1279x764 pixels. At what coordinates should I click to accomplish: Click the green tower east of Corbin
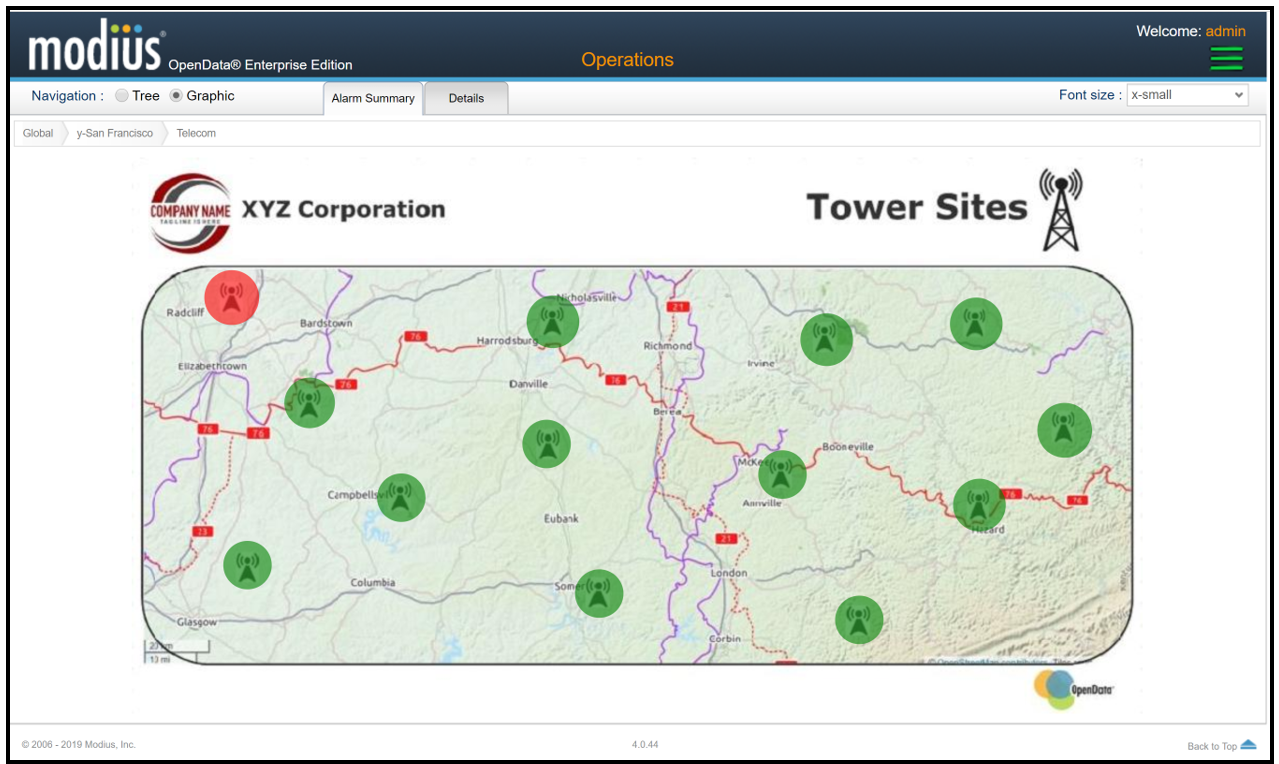click(859, 620)
